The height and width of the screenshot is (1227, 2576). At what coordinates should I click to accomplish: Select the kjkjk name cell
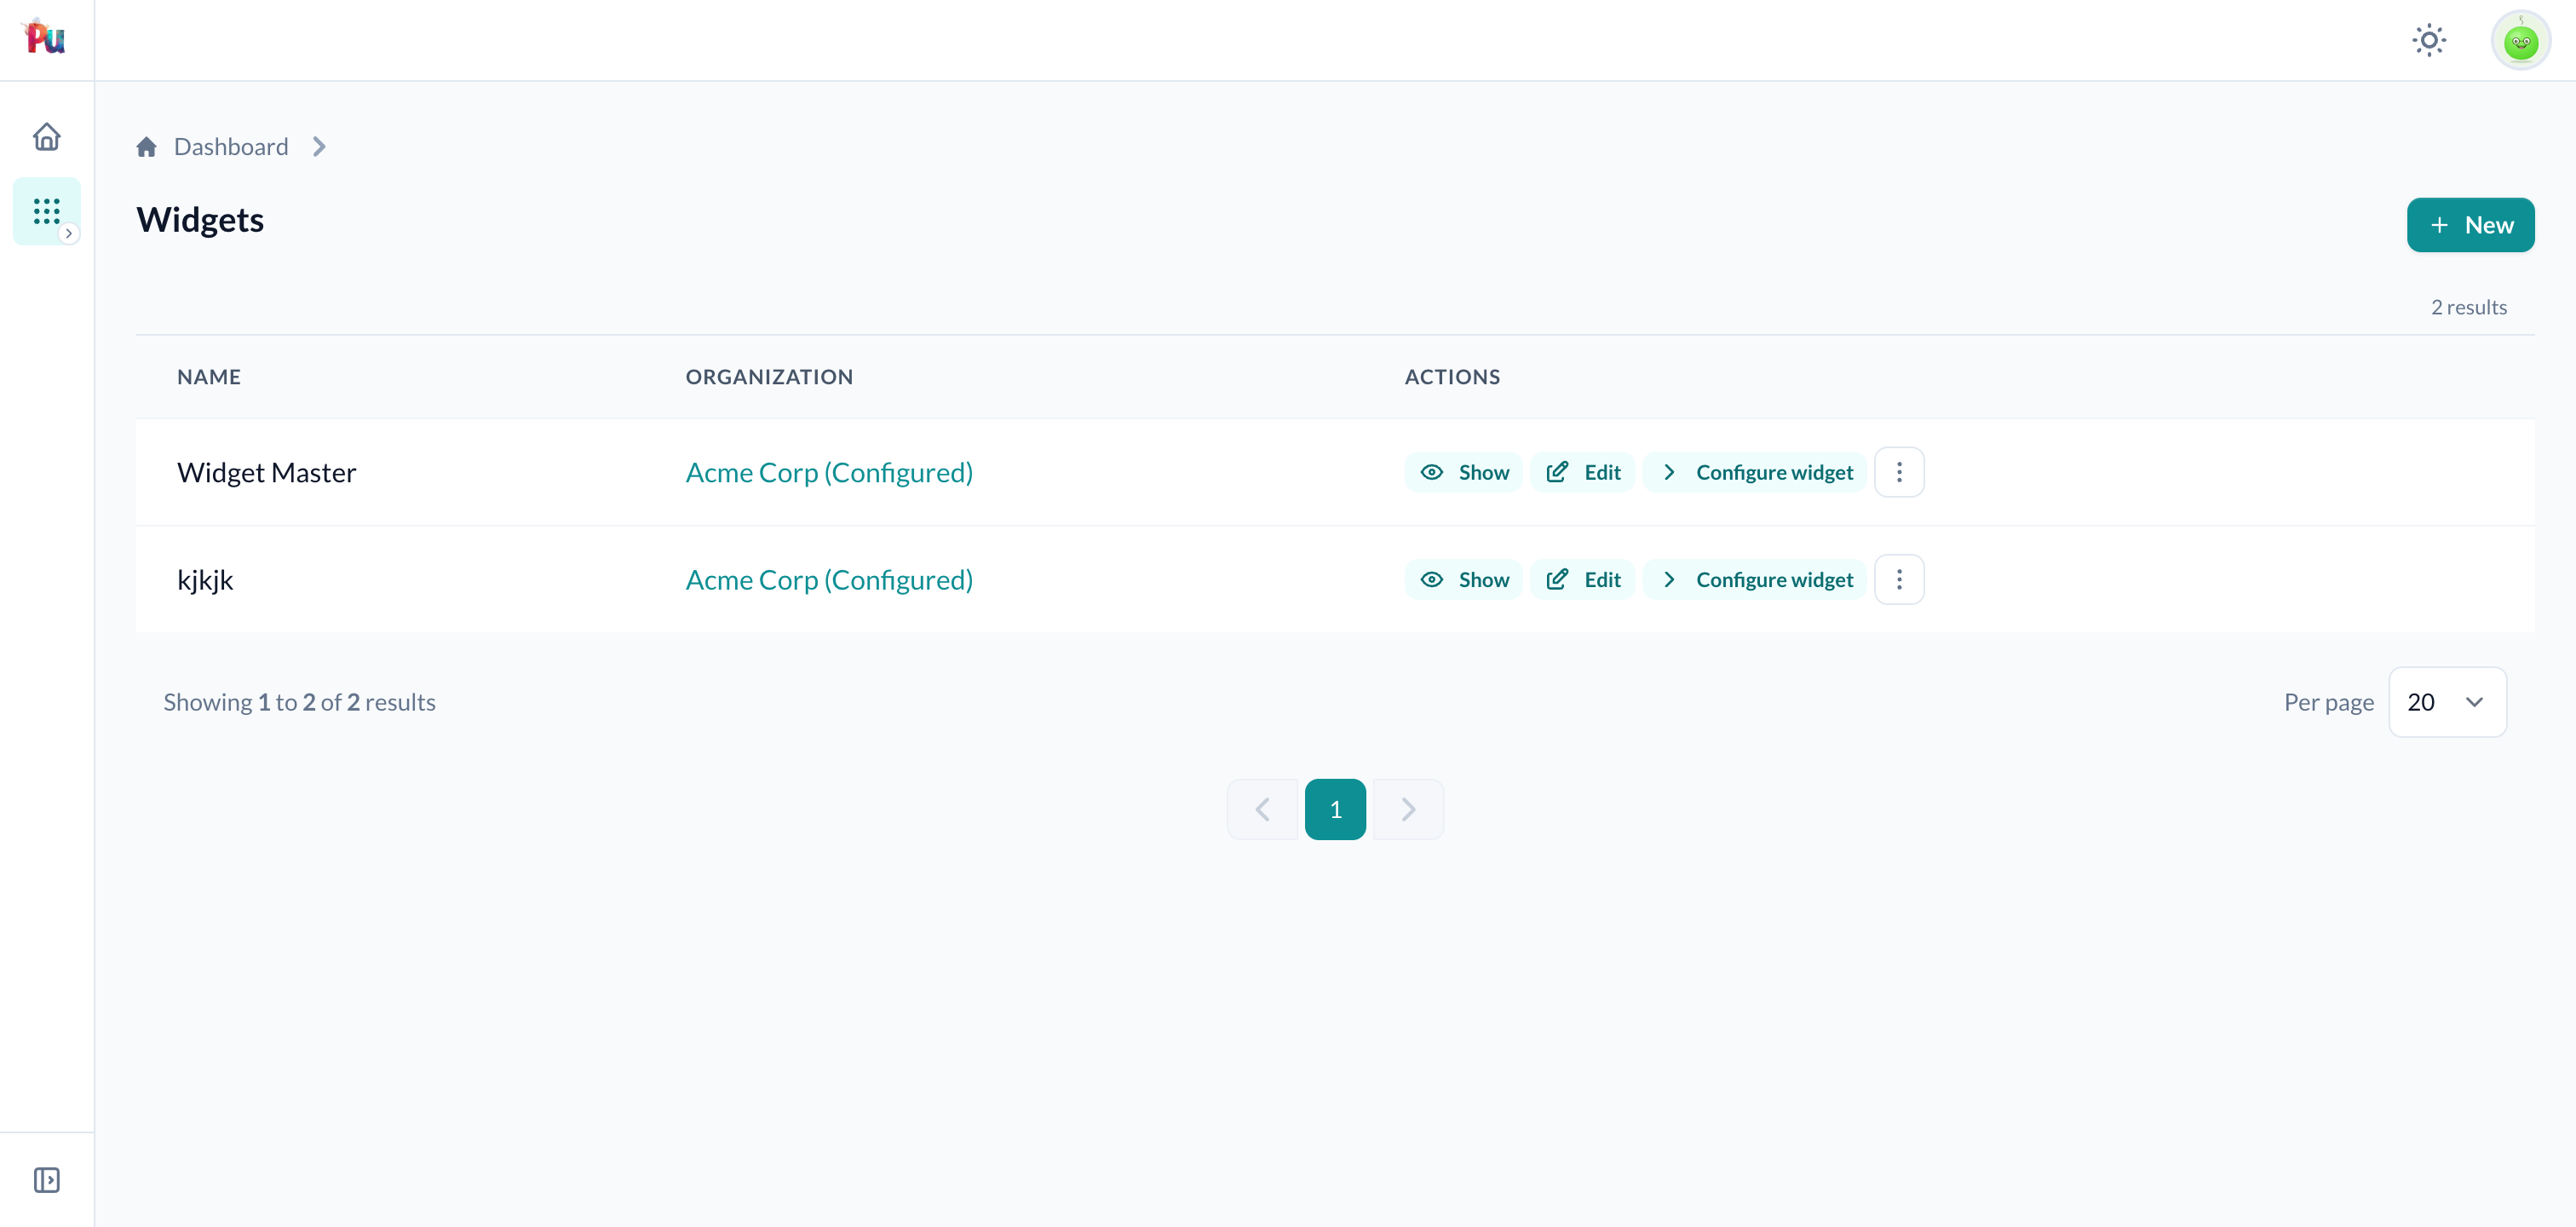point(205,580)
